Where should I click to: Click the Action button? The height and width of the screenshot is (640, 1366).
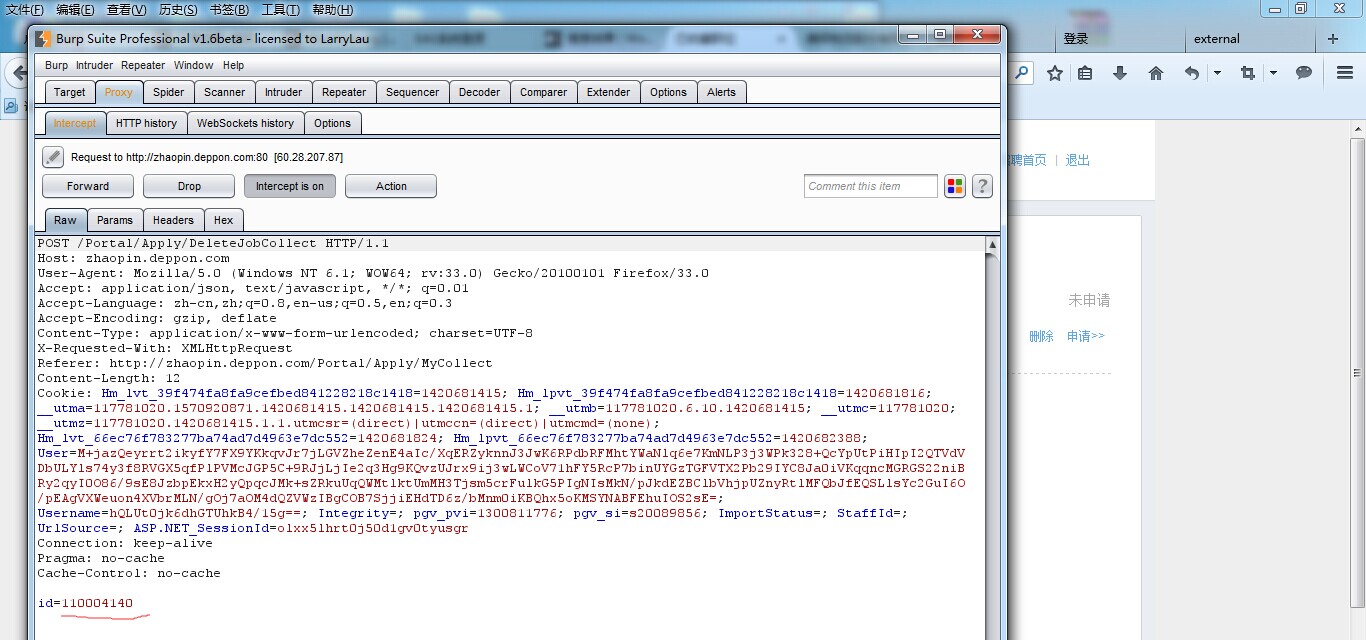pos(391,186)
